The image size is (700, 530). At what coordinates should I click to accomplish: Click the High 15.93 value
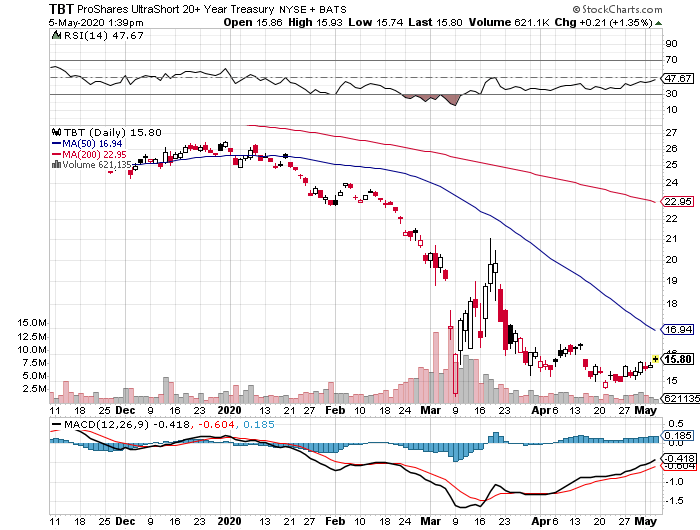tap(315, 22)
